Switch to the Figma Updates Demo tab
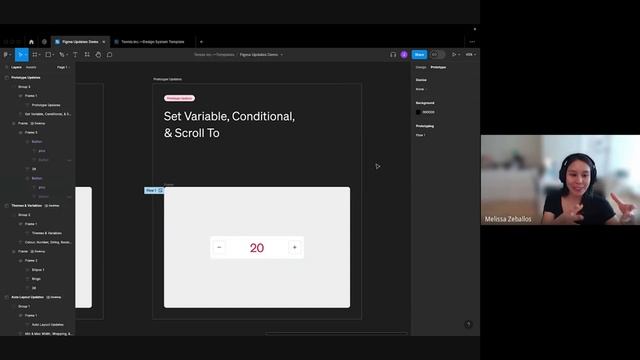 [x=80, y=42]
